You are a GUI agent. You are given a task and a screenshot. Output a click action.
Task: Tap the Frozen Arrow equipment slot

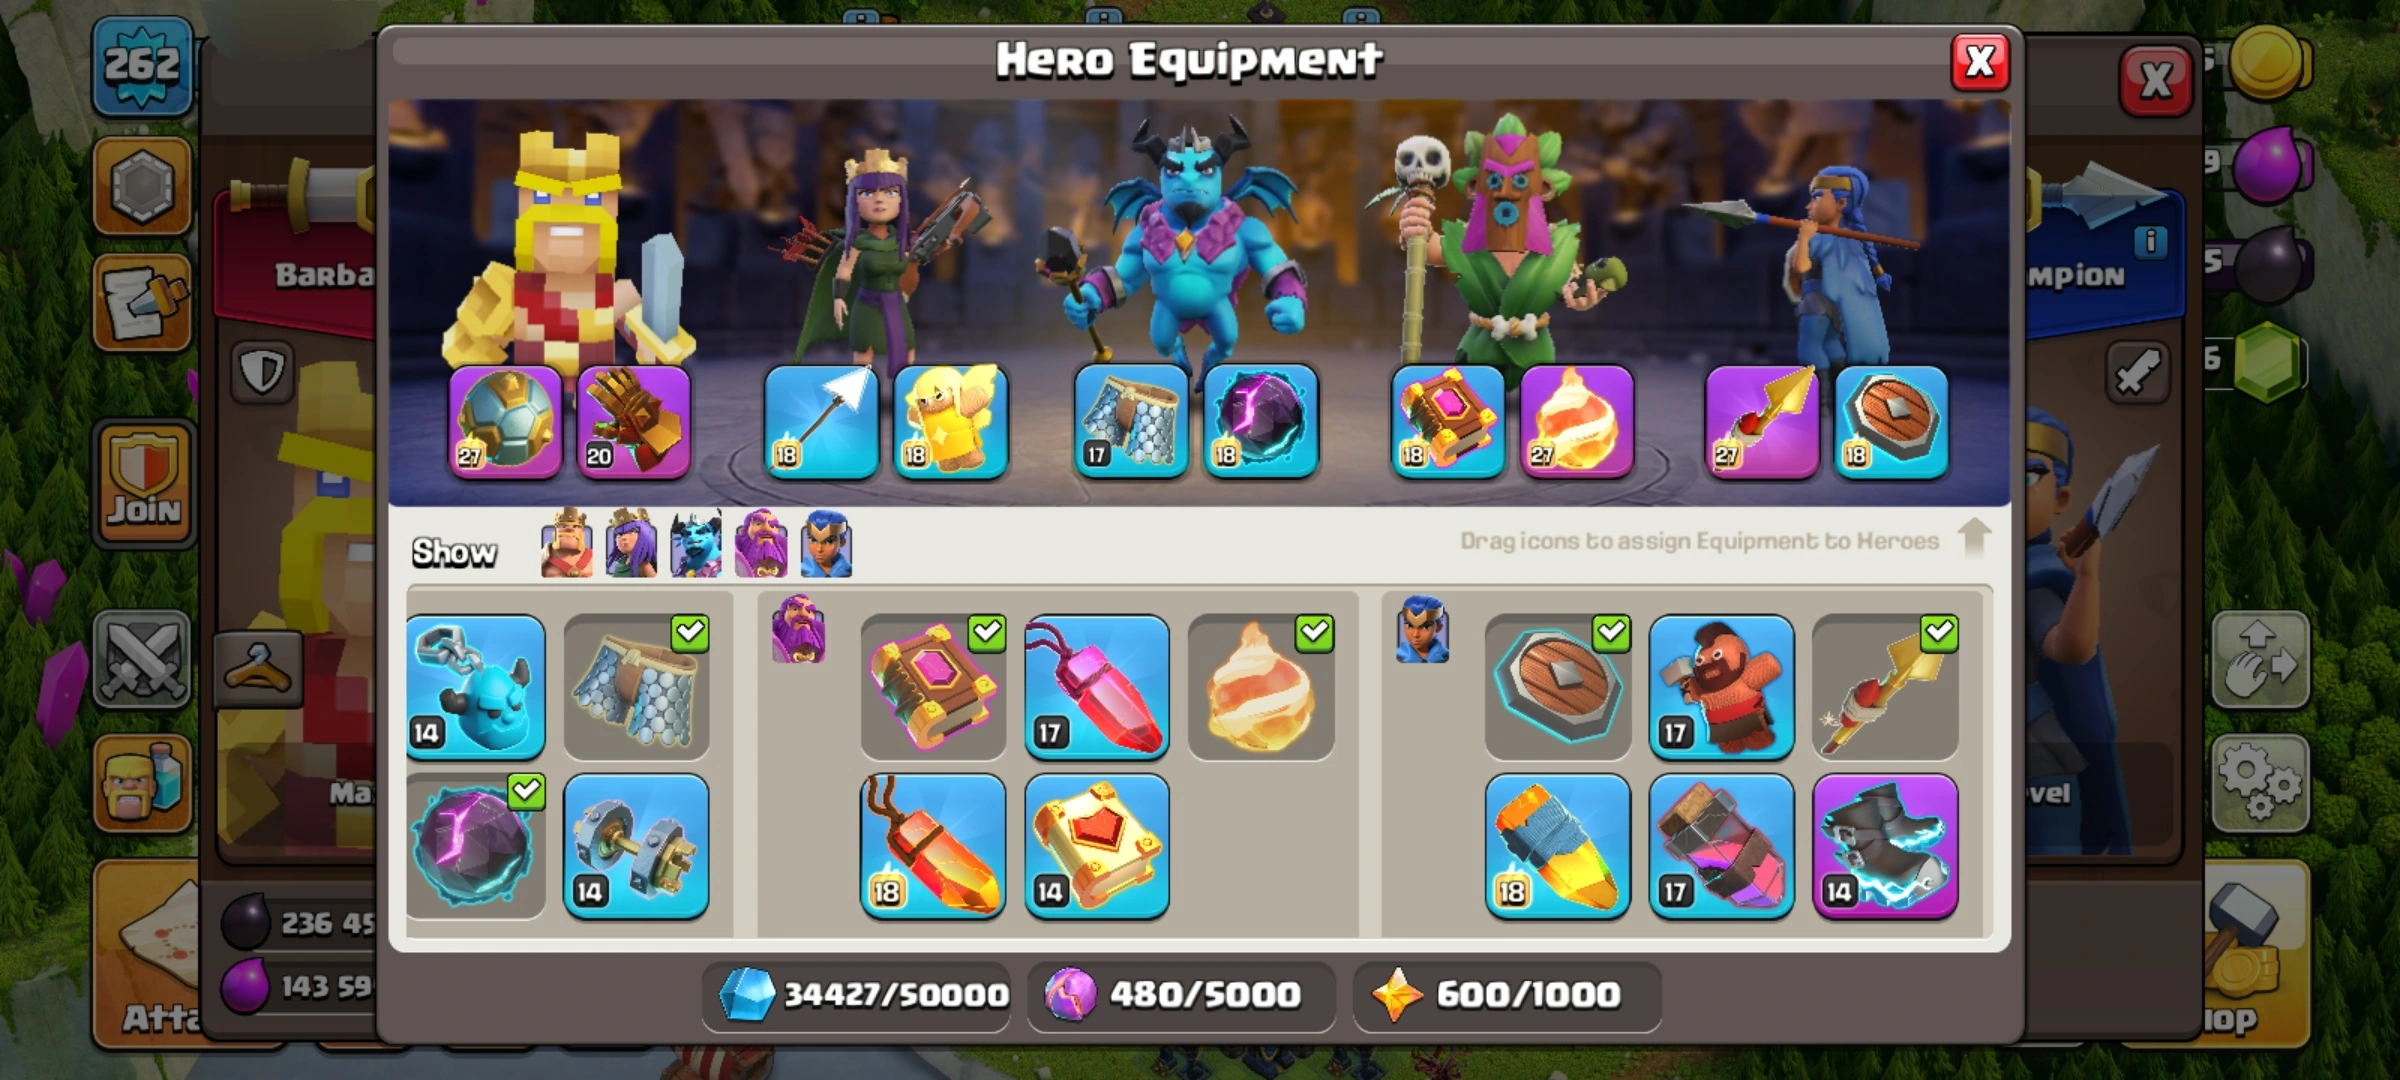821,421
